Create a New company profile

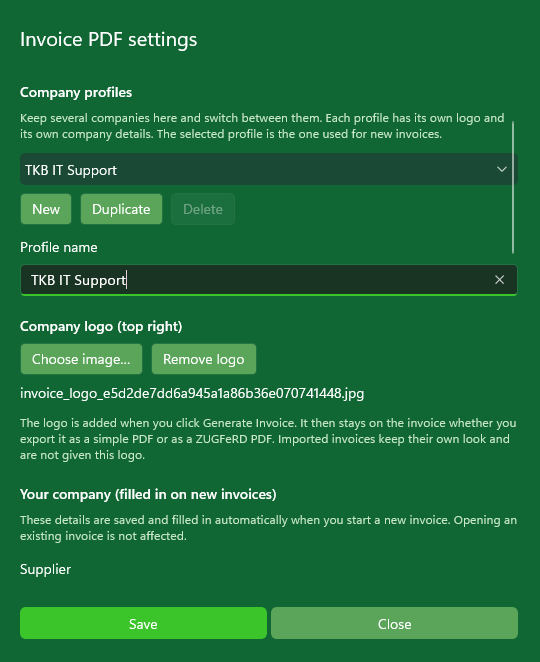[x=46, y=209]
